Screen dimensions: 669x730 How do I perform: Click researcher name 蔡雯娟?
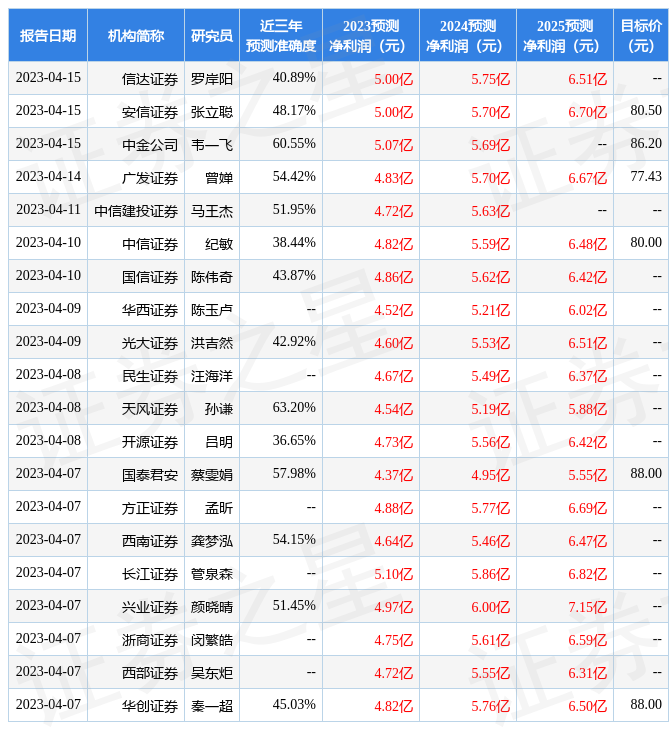tap(212, 475)
